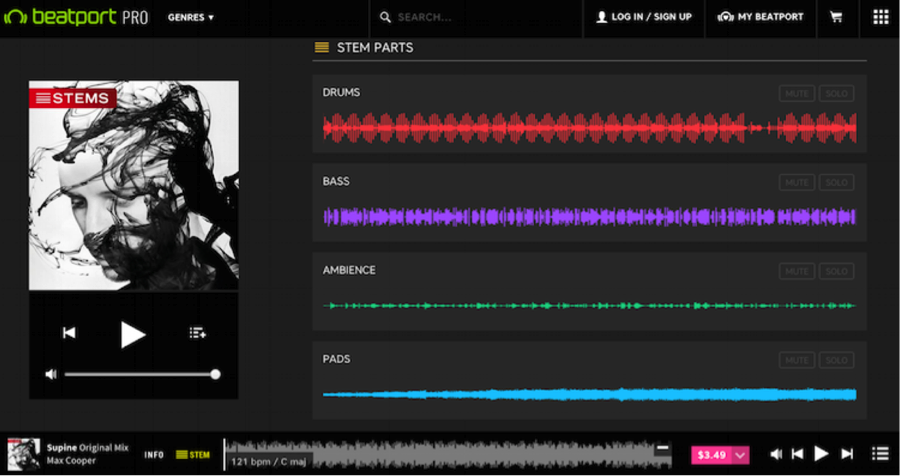The height and width of the screenshot is (476, 900).
Task: Click the AMBIENCE stem label
Action: pyautogui.click(x=349, y=270)
